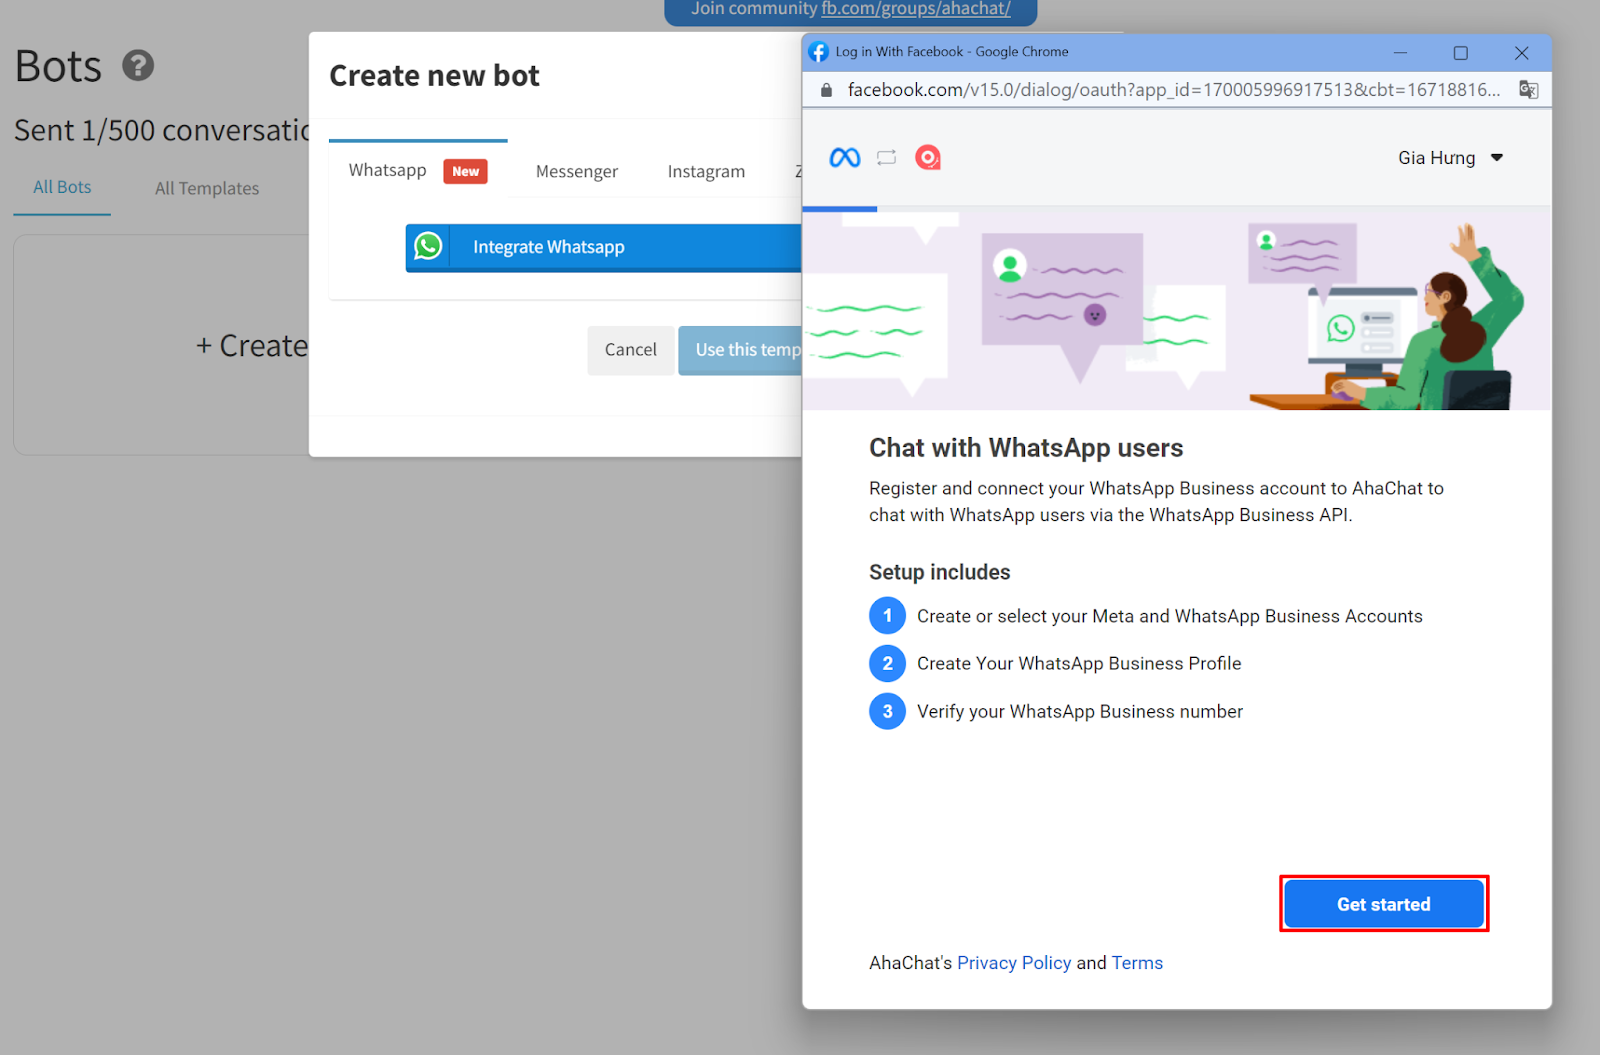1600x1055 pixels.
Task: Maximize the Log in With Facebook window
Action: coord(1461,53)
